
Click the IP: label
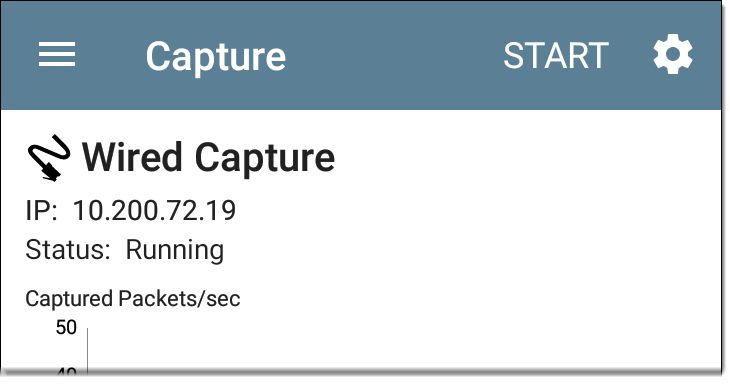[41, 210]
